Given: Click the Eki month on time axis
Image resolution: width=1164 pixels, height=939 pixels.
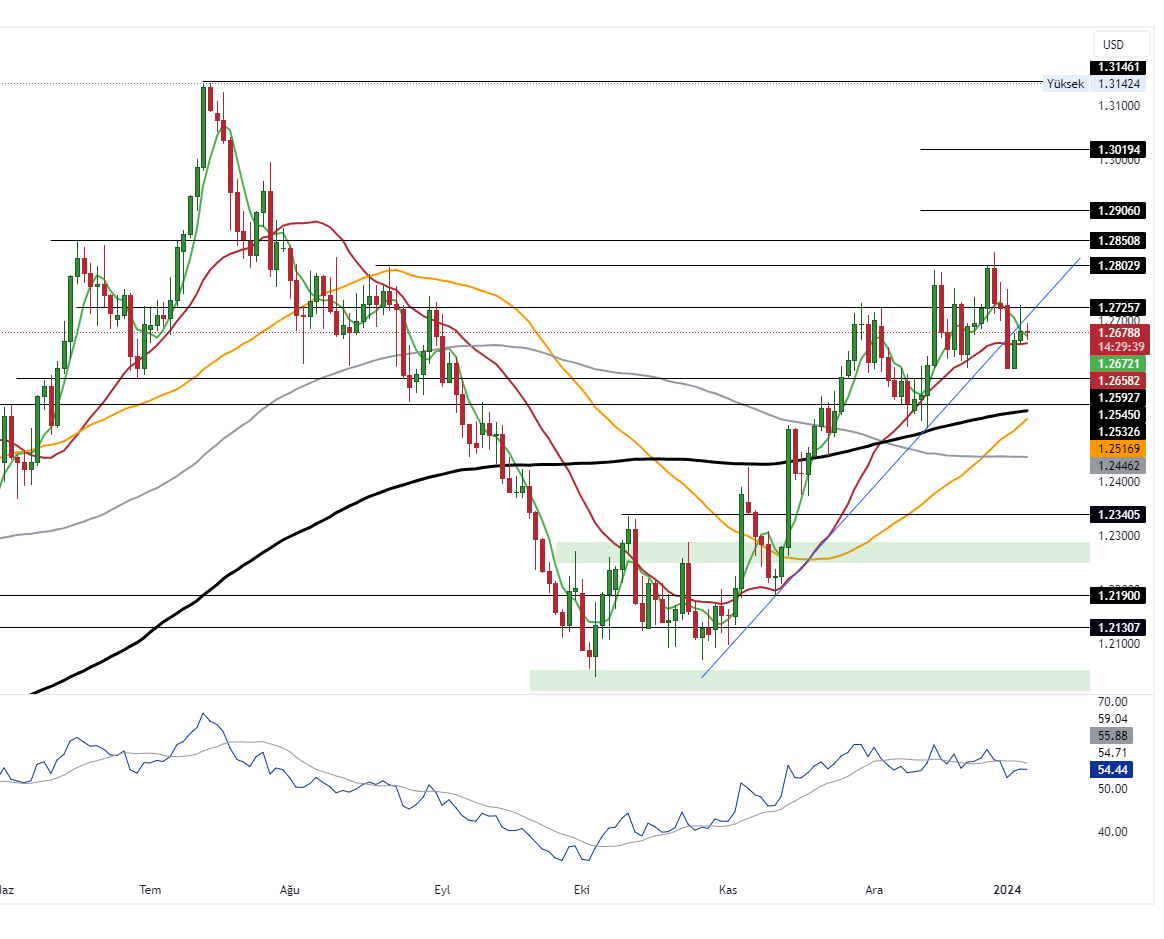Looking at the screenshot, I should point(579,889).
